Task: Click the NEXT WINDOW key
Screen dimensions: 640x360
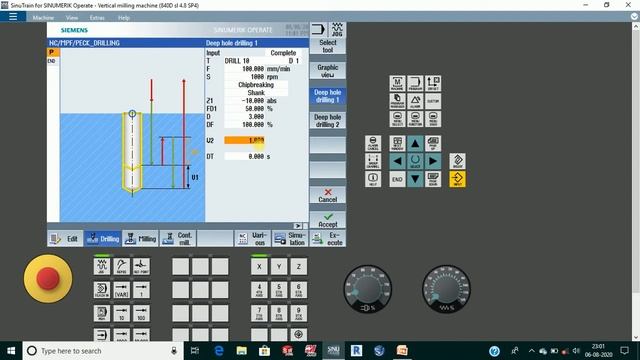Action: (x=397, y=143)
